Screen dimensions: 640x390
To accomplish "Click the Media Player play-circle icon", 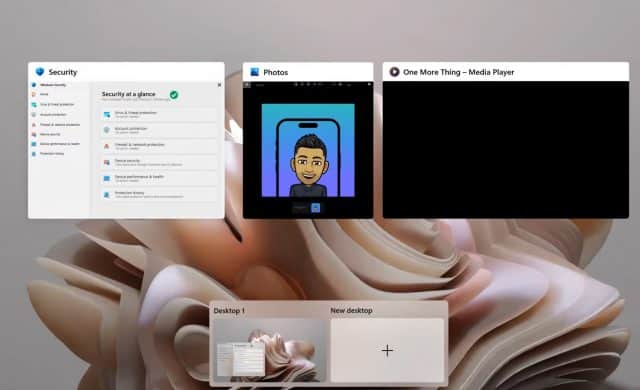I will [x=394, y=72].
